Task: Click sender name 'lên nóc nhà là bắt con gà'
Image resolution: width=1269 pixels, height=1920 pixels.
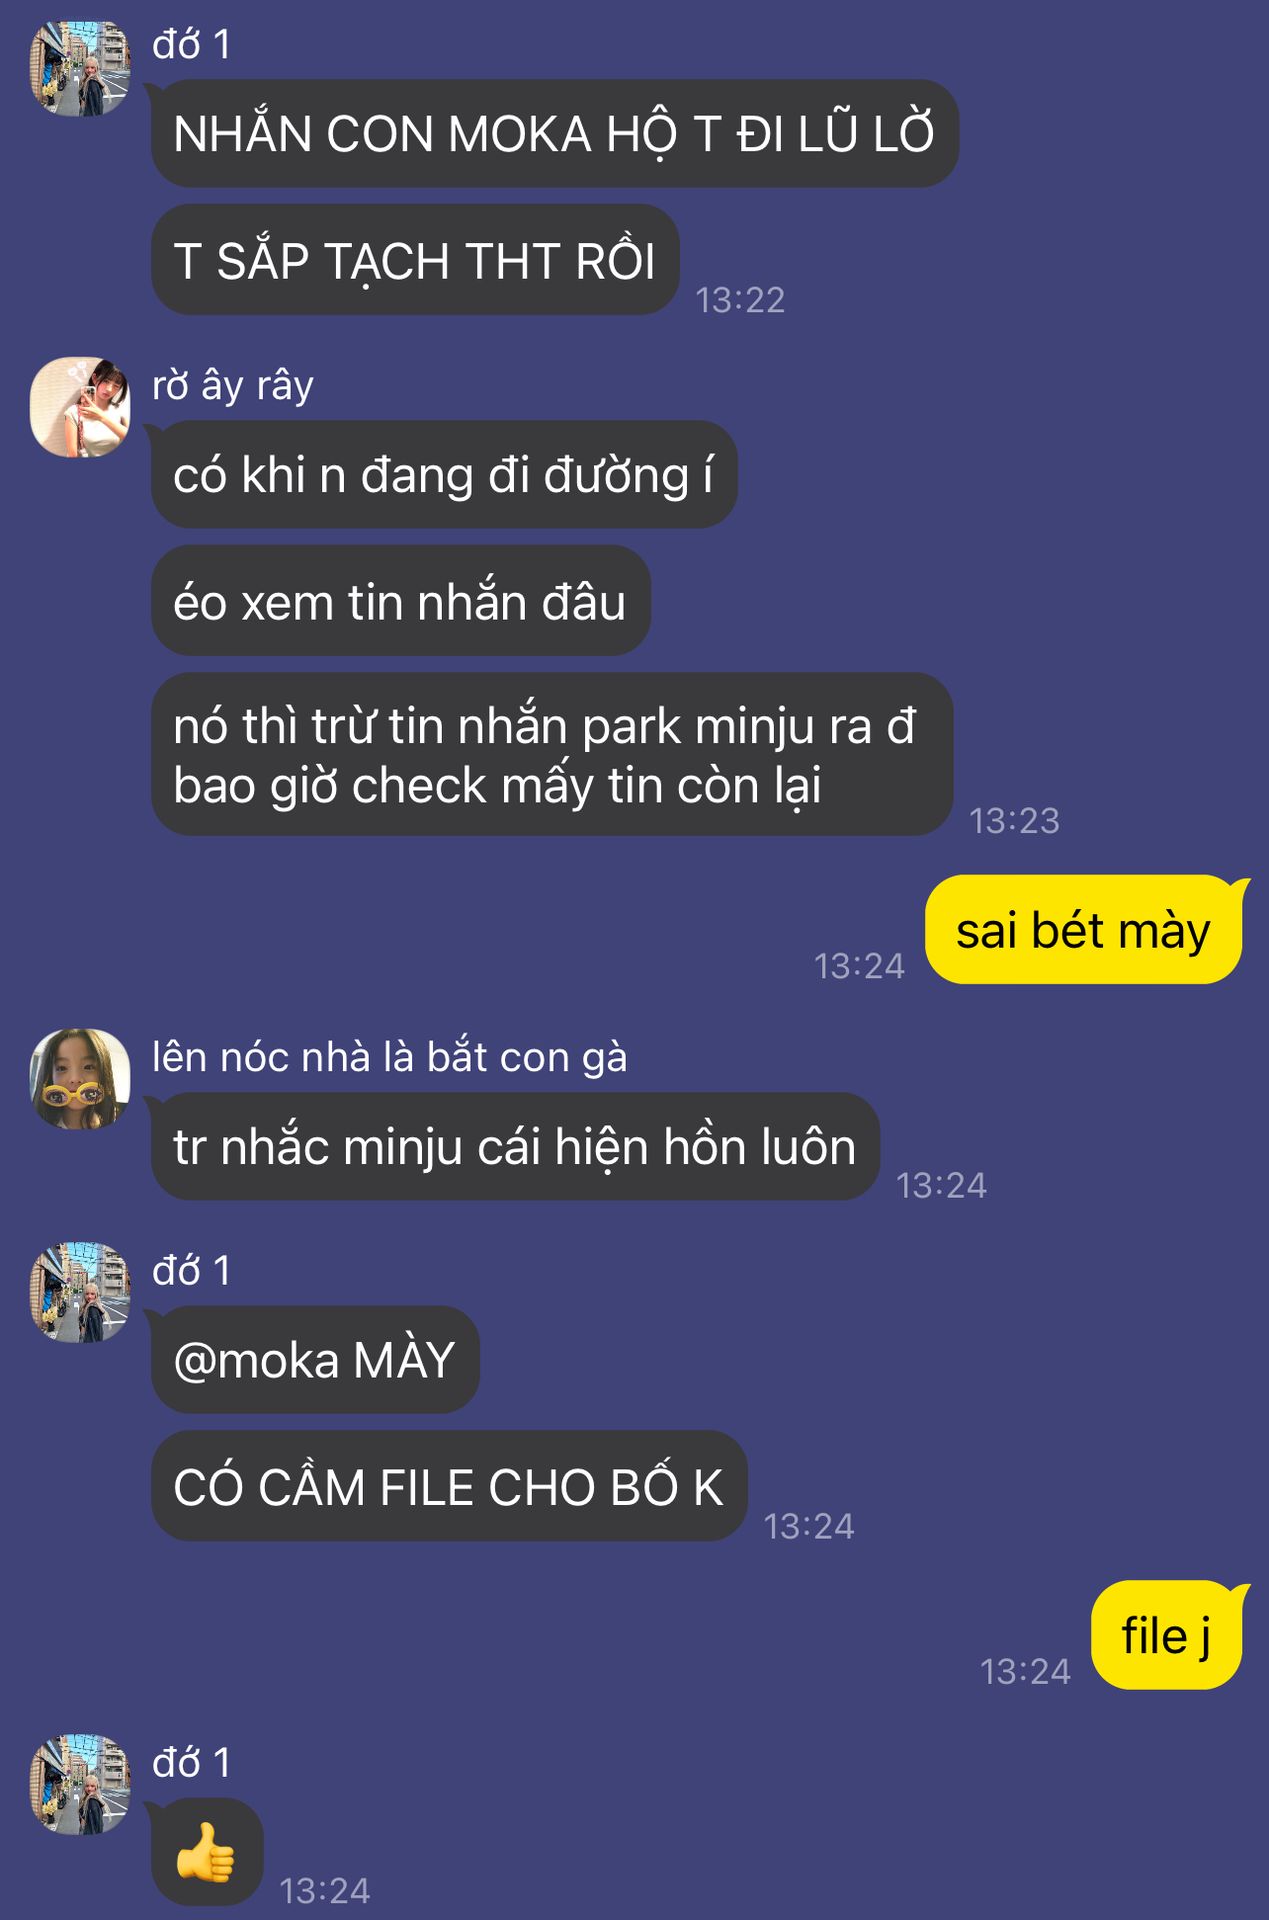Action: point(390,1057)
